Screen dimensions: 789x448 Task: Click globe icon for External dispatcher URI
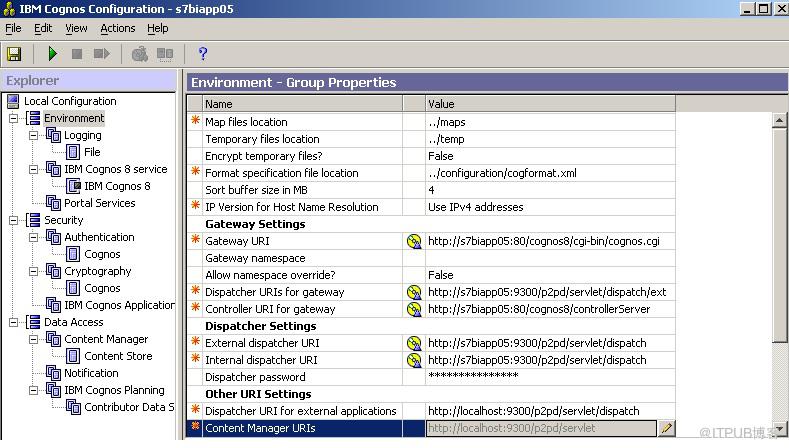(414, 343)
